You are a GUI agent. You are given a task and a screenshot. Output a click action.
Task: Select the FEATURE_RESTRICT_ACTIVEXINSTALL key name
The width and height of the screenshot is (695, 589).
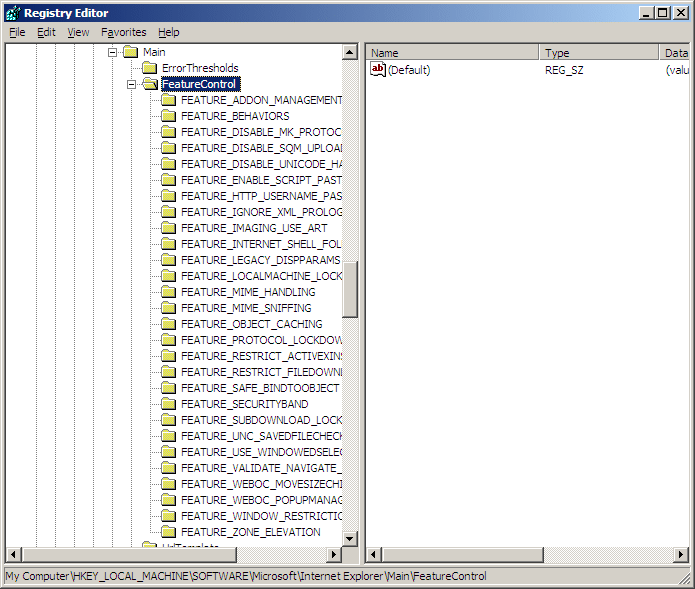[261, 356]
